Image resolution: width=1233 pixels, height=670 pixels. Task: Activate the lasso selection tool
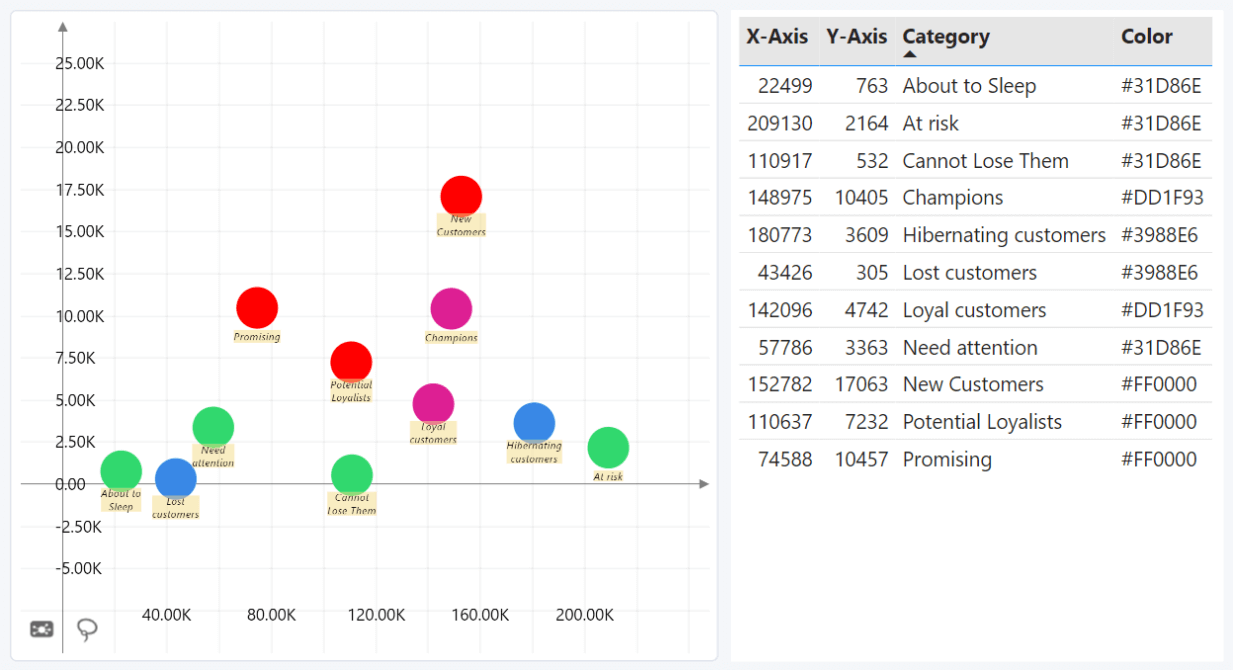click(x=88, y=629)
